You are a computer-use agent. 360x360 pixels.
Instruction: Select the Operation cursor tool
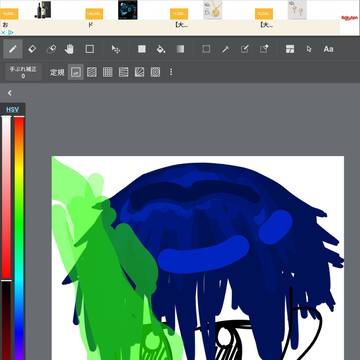tap(309, 49)
